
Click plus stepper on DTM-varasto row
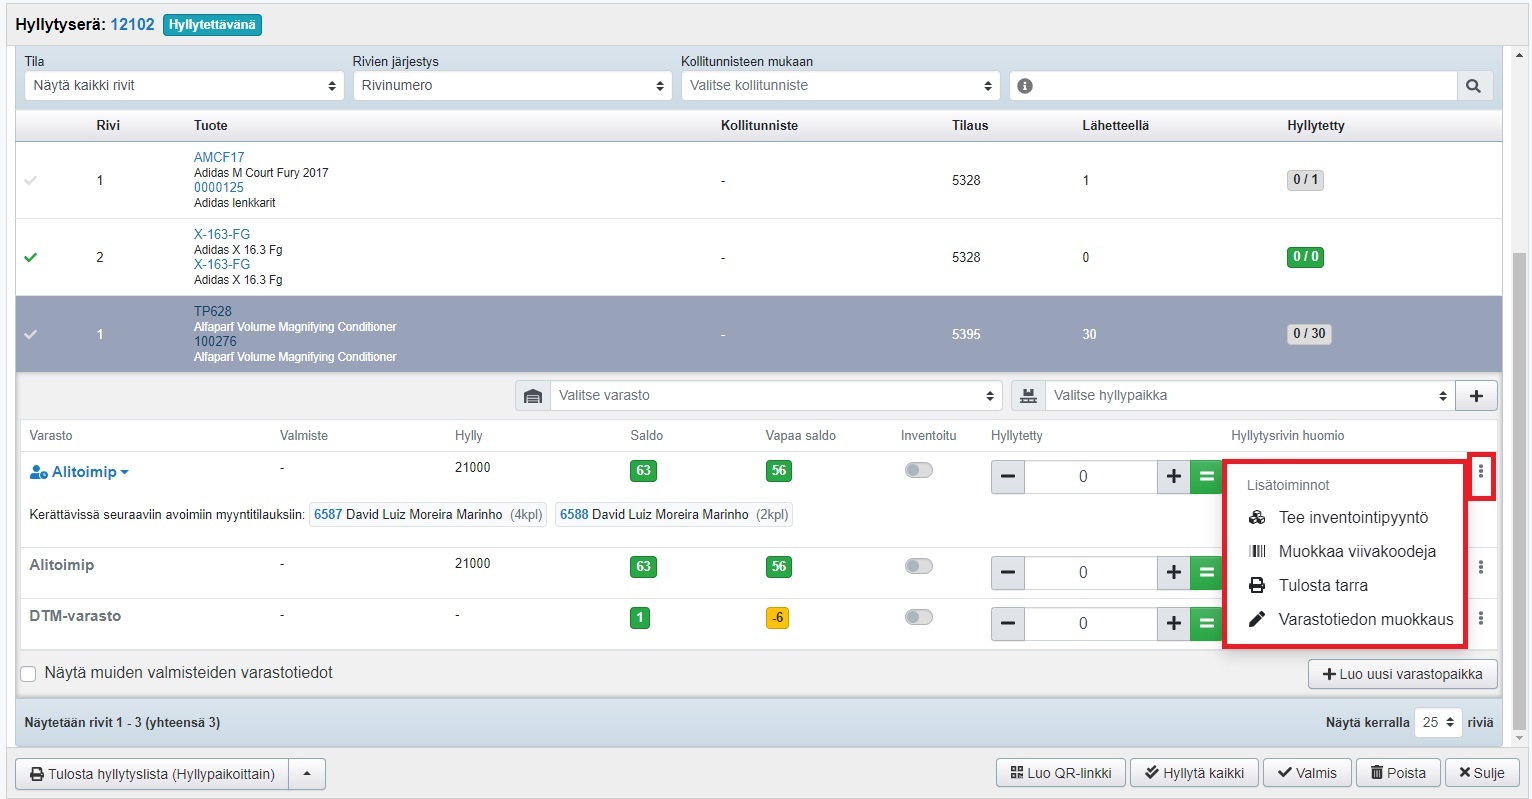(1173, 623)
